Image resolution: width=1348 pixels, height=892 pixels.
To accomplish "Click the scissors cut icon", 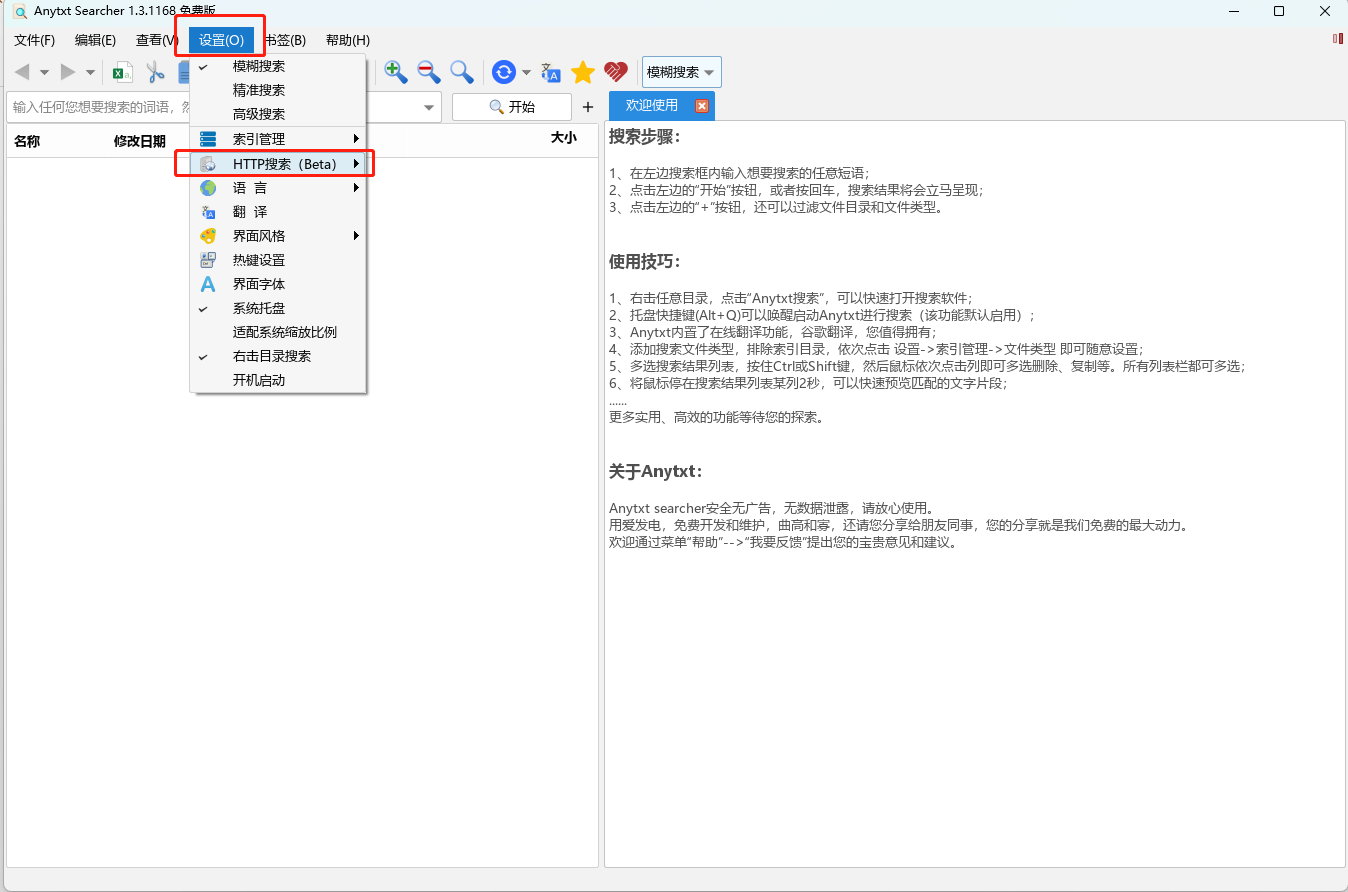I will pyautogui.click(x=155, y=72).
